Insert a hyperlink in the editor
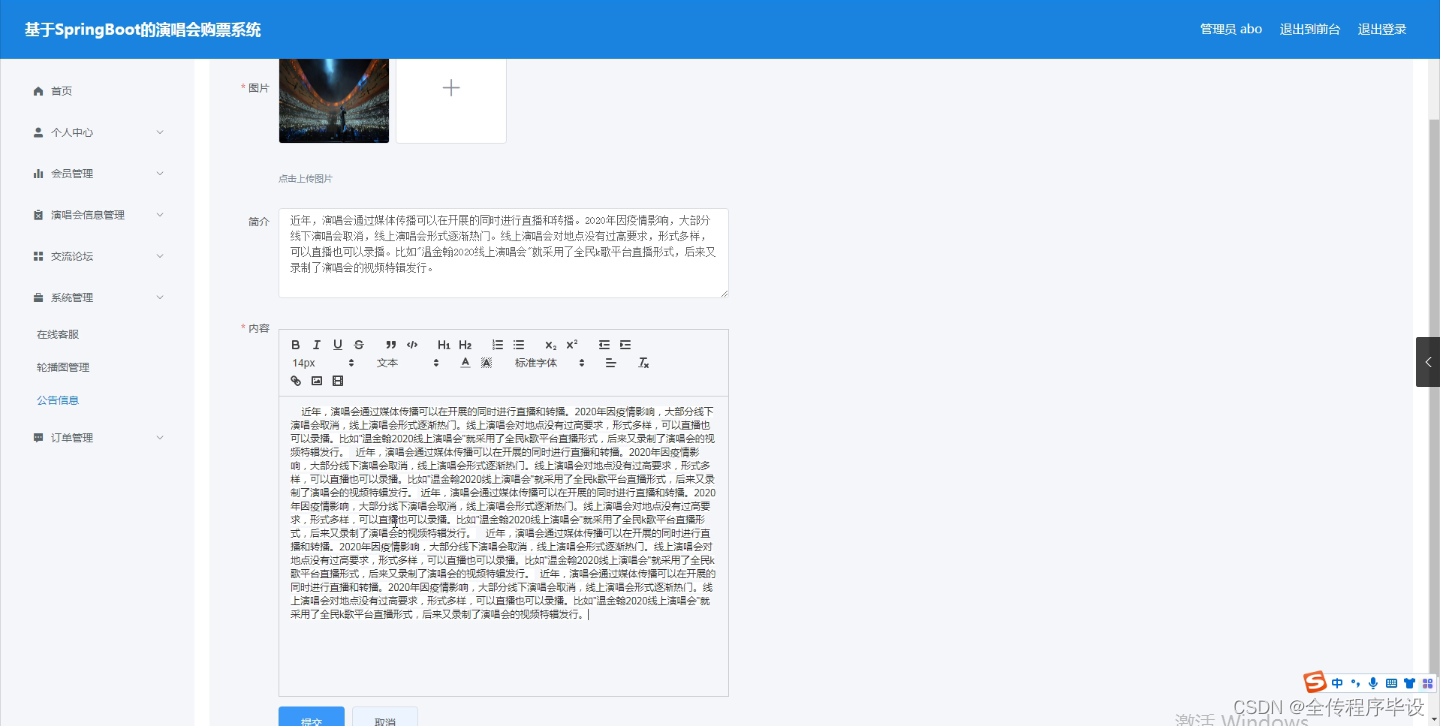The width and height of the screenshot is (1440, 726). click(295, 380)
